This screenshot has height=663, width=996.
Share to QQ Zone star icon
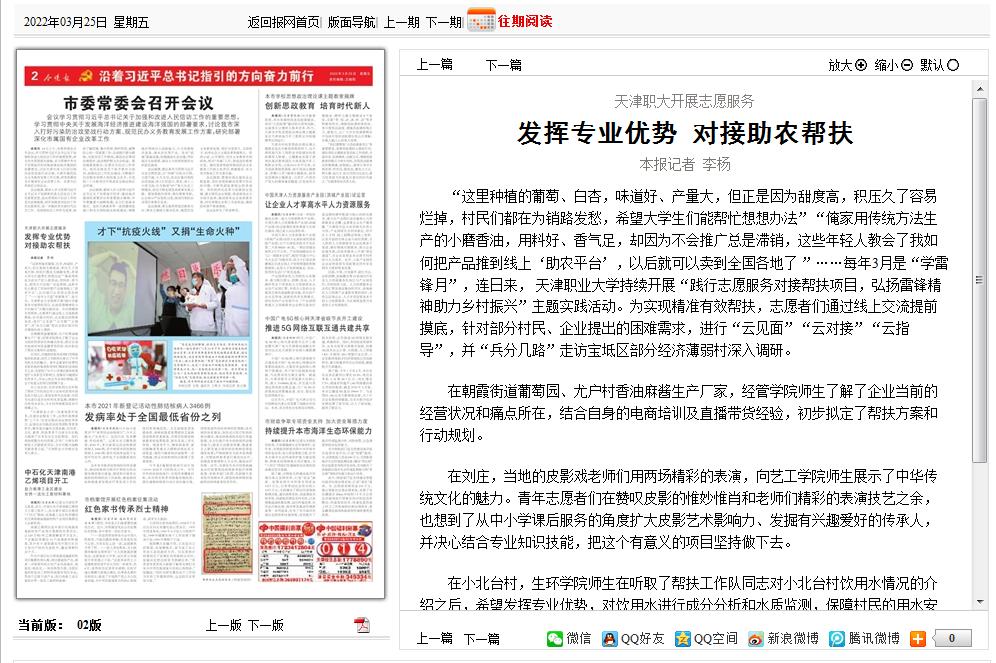tap(683, 638)
